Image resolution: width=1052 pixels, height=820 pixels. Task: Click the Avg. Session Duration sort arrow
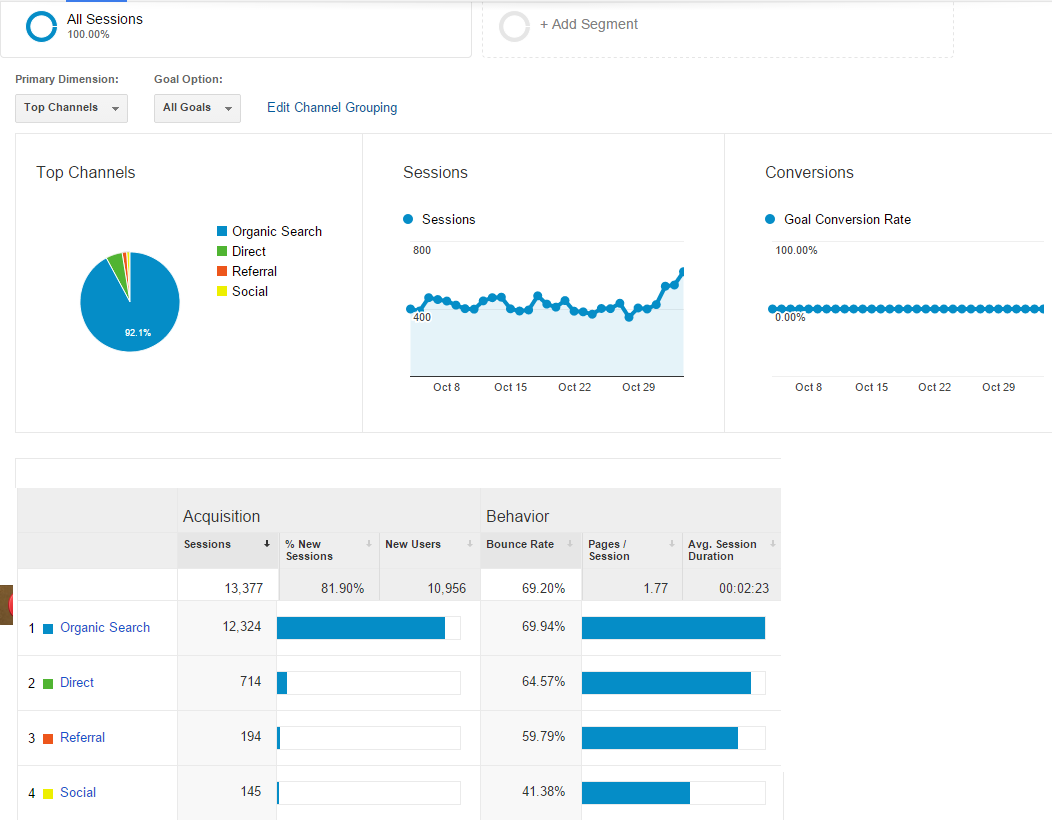pos(773,544)
